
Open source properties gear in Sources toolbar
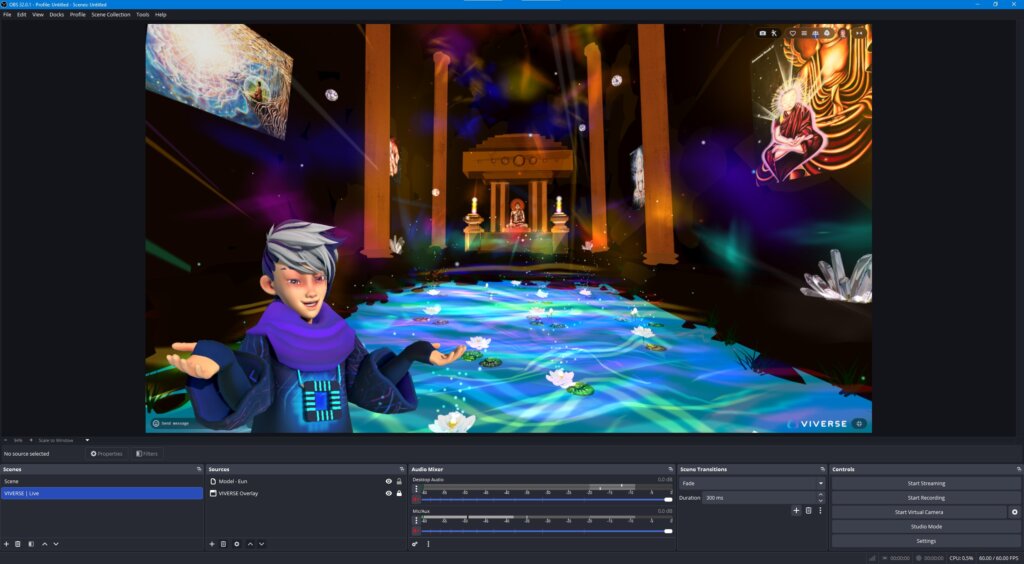[237, 544]
